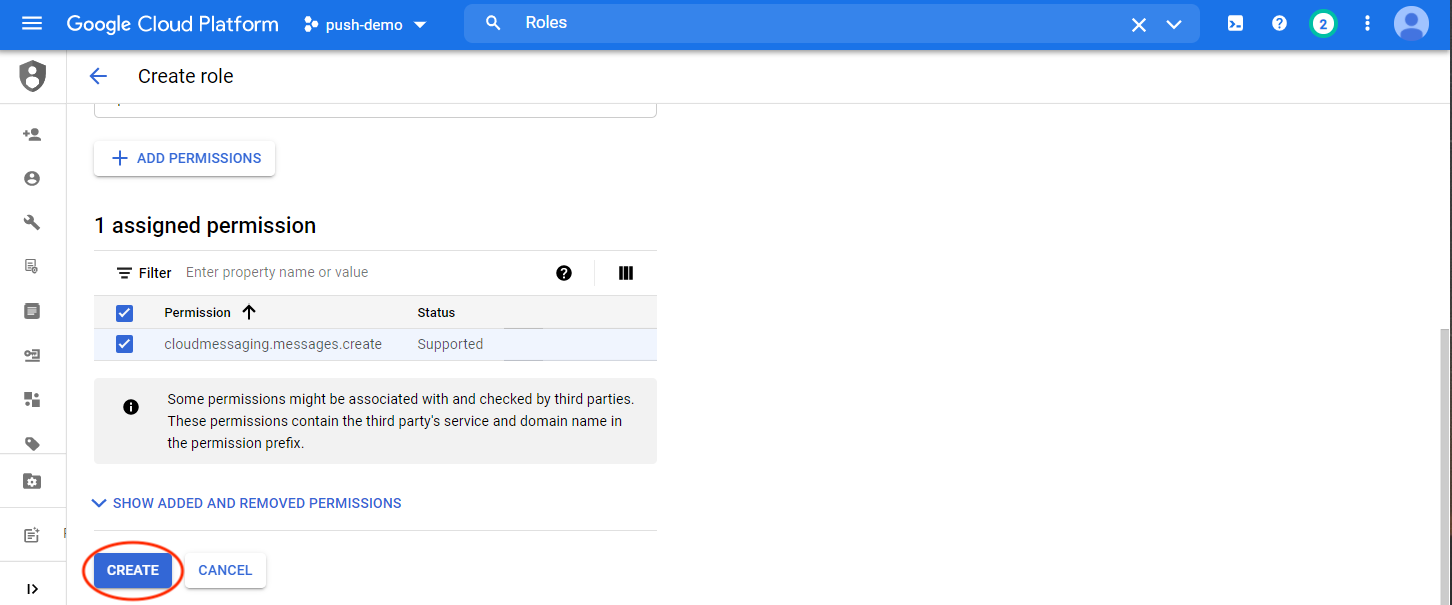The image size is (1452, 605).
Task: Clear the Roles search text
Action: [x=1138, y=25]
